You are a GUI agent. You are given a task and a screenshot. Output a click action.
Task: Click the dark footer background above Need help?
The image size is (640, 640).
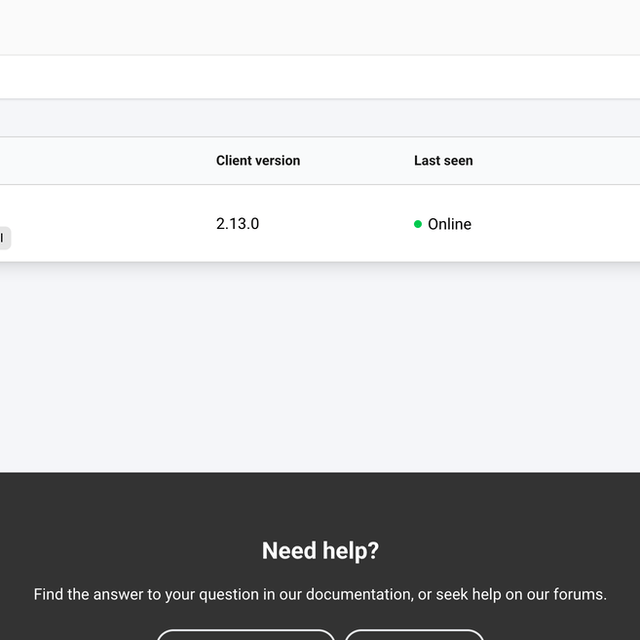coord(320,504)
